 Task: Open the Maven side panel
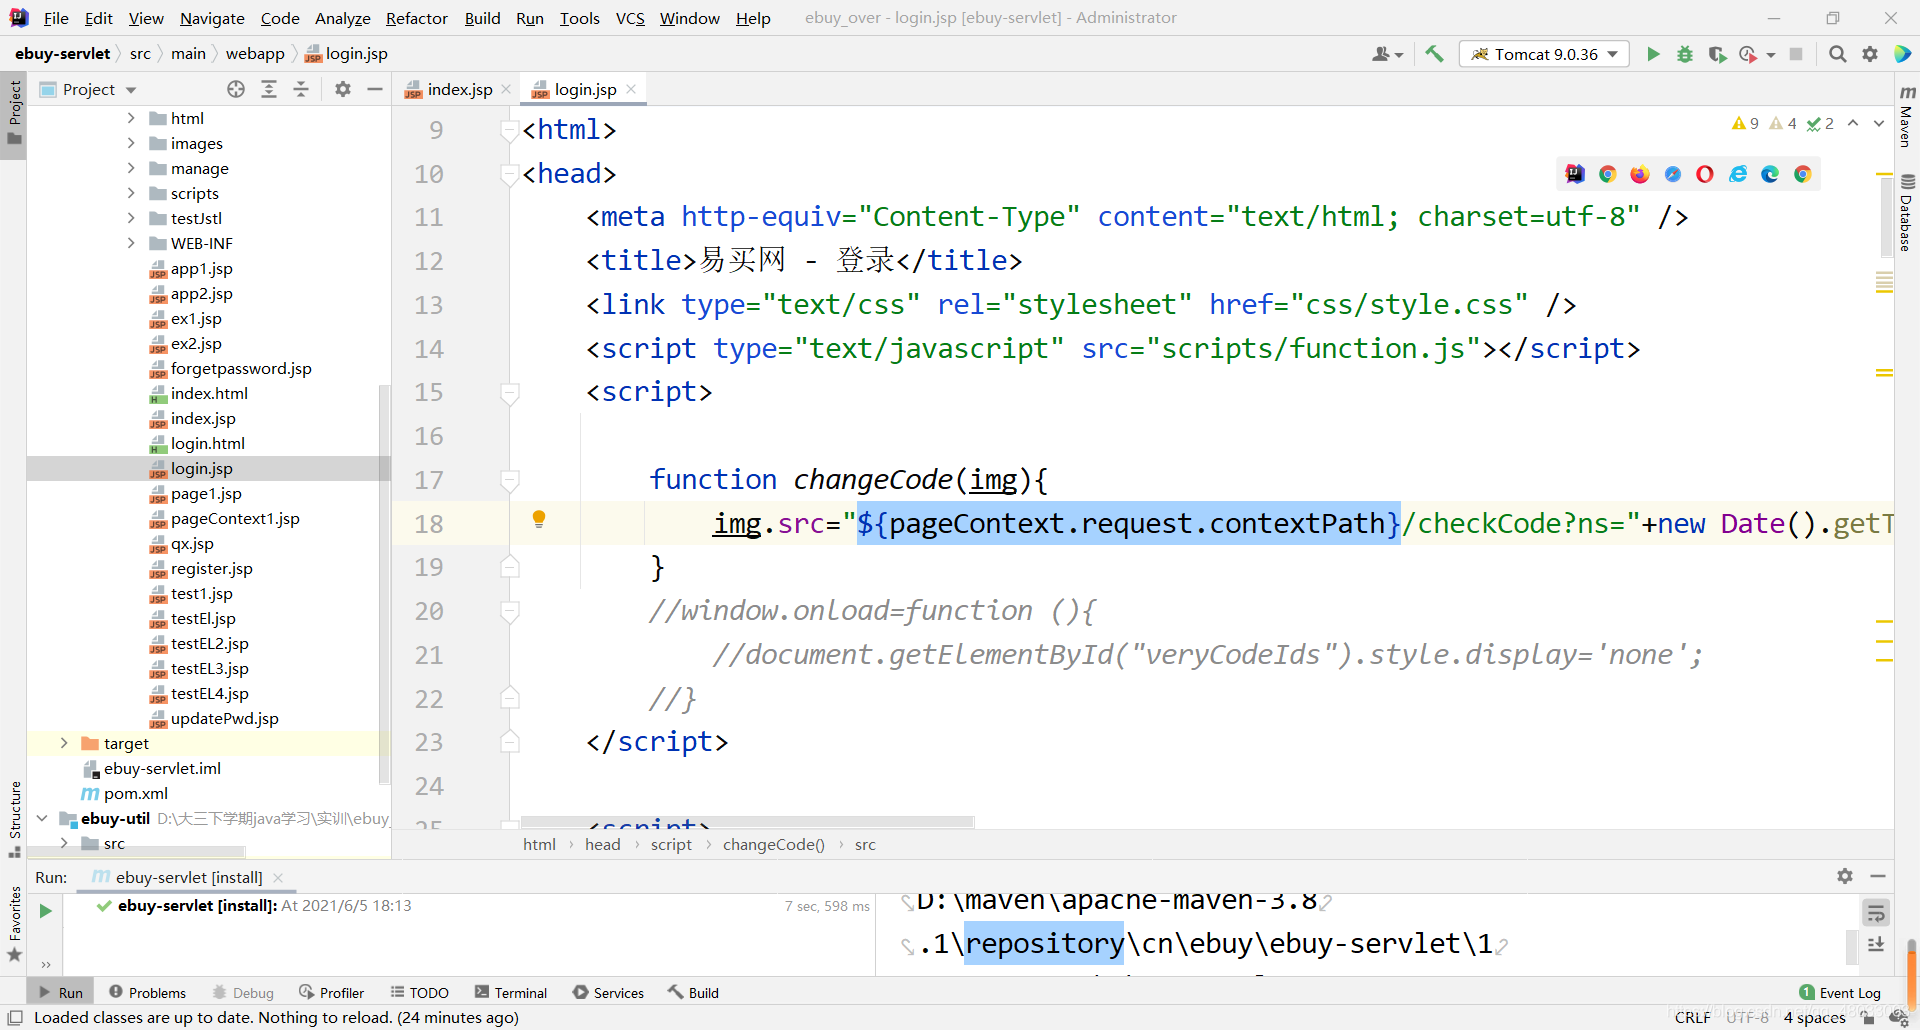point(1907,117)
